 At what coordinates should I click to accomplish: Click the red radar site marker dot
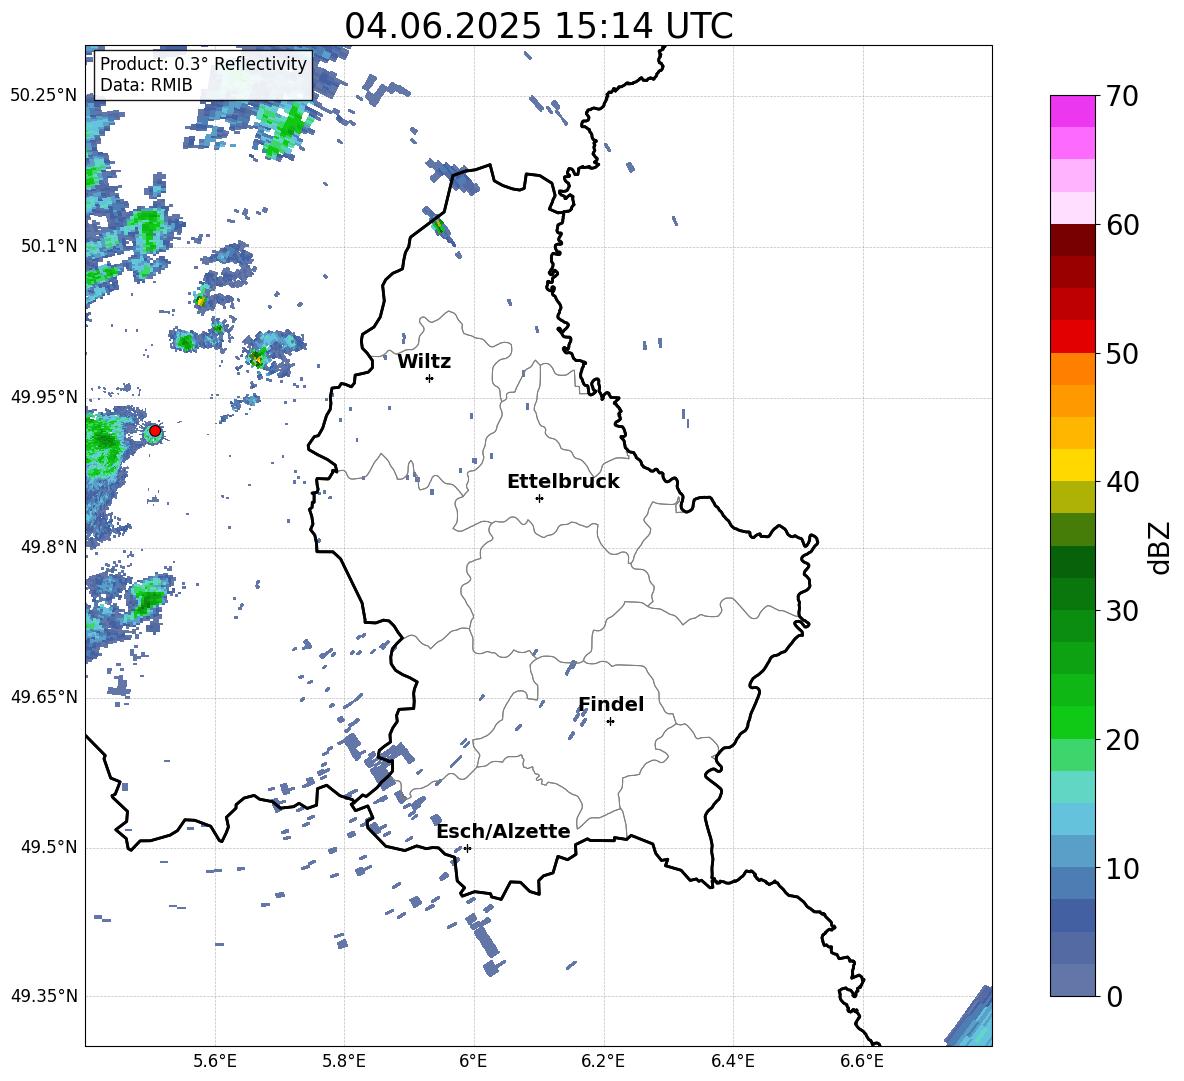155,431
